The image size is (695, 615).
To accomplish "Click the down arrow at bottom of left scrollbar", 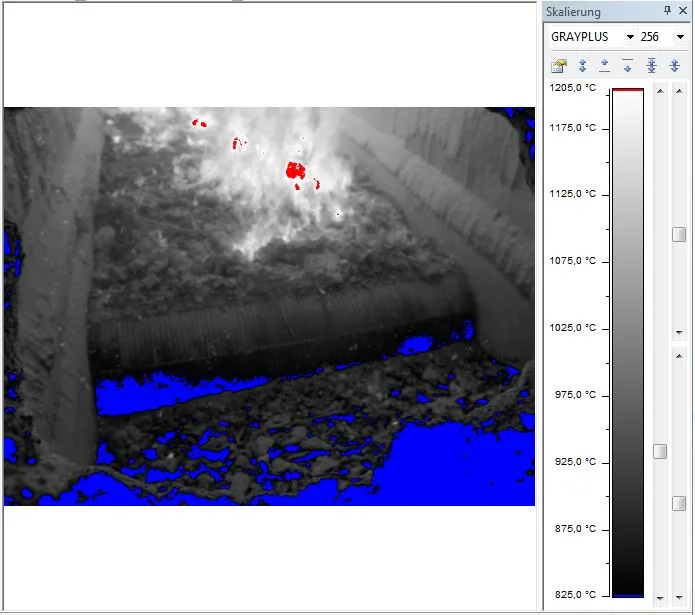I will coord(660,598).
